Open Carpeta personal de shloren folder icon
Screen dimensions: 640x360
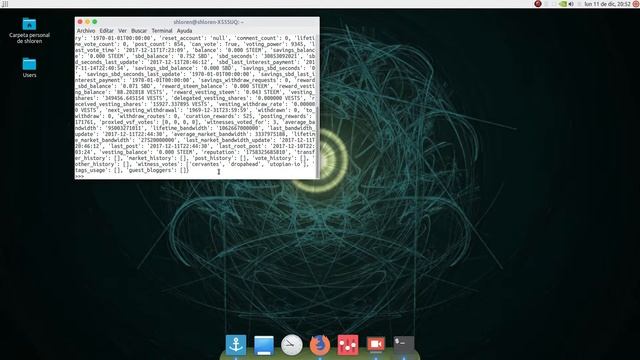click(x=29, y=31)
